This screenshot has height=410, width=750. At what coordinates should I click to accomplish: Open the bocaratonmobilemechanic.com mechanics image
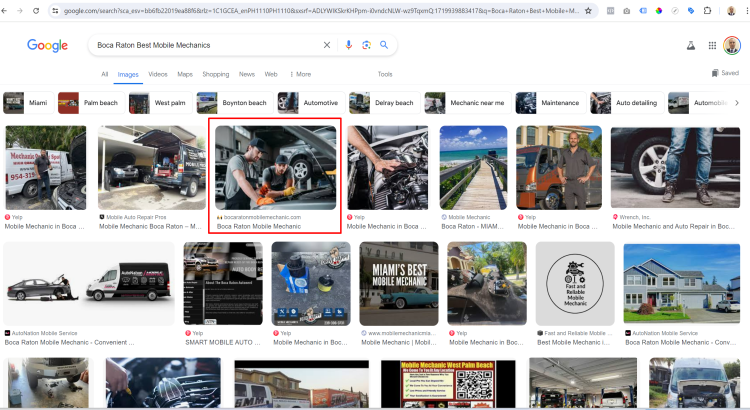[276, 167]
